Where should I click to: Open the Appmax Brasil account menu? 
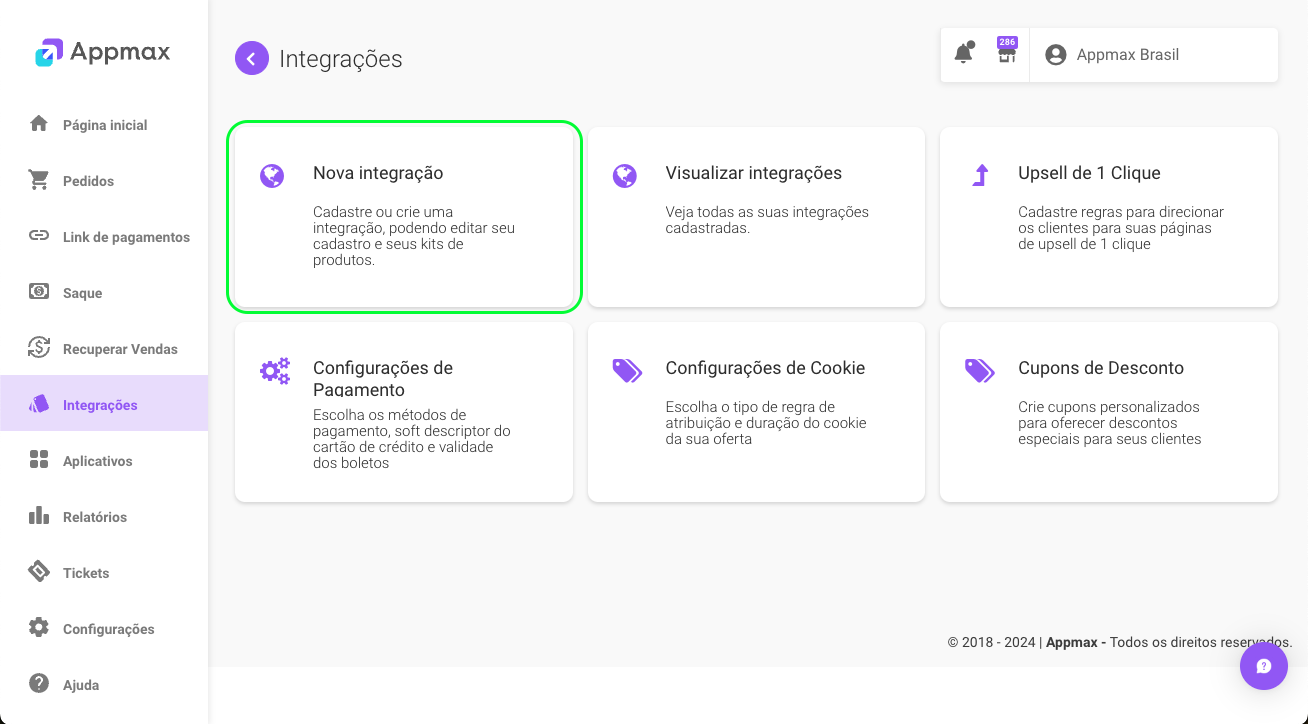pos(1113,55)
